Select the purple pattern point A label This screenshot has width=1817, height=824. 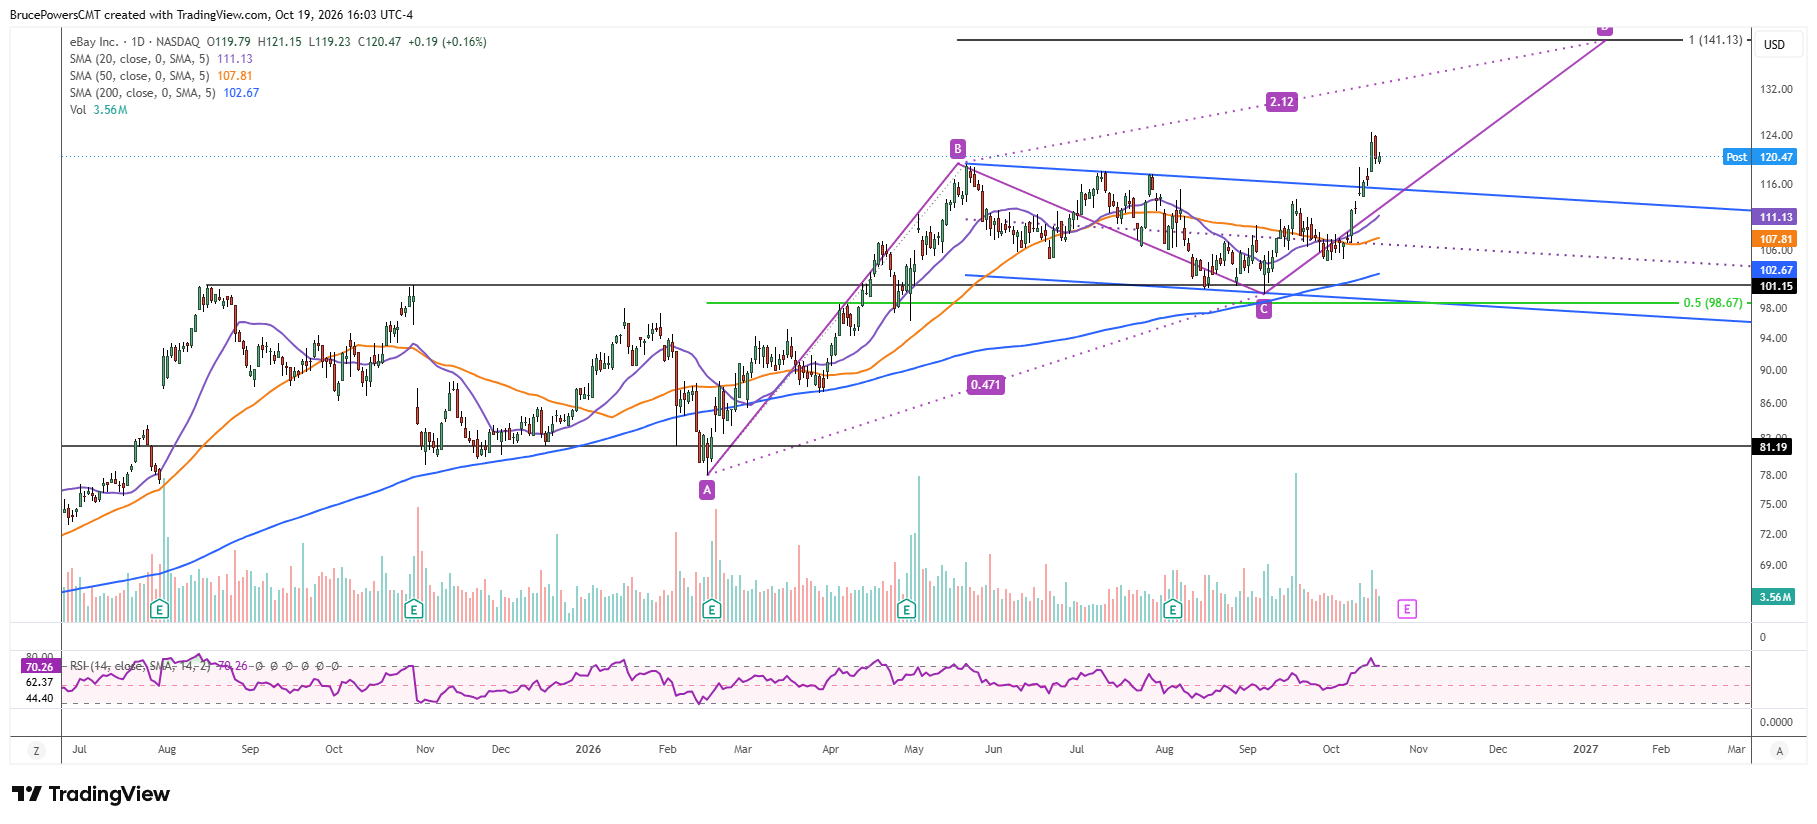click(707, 490)
